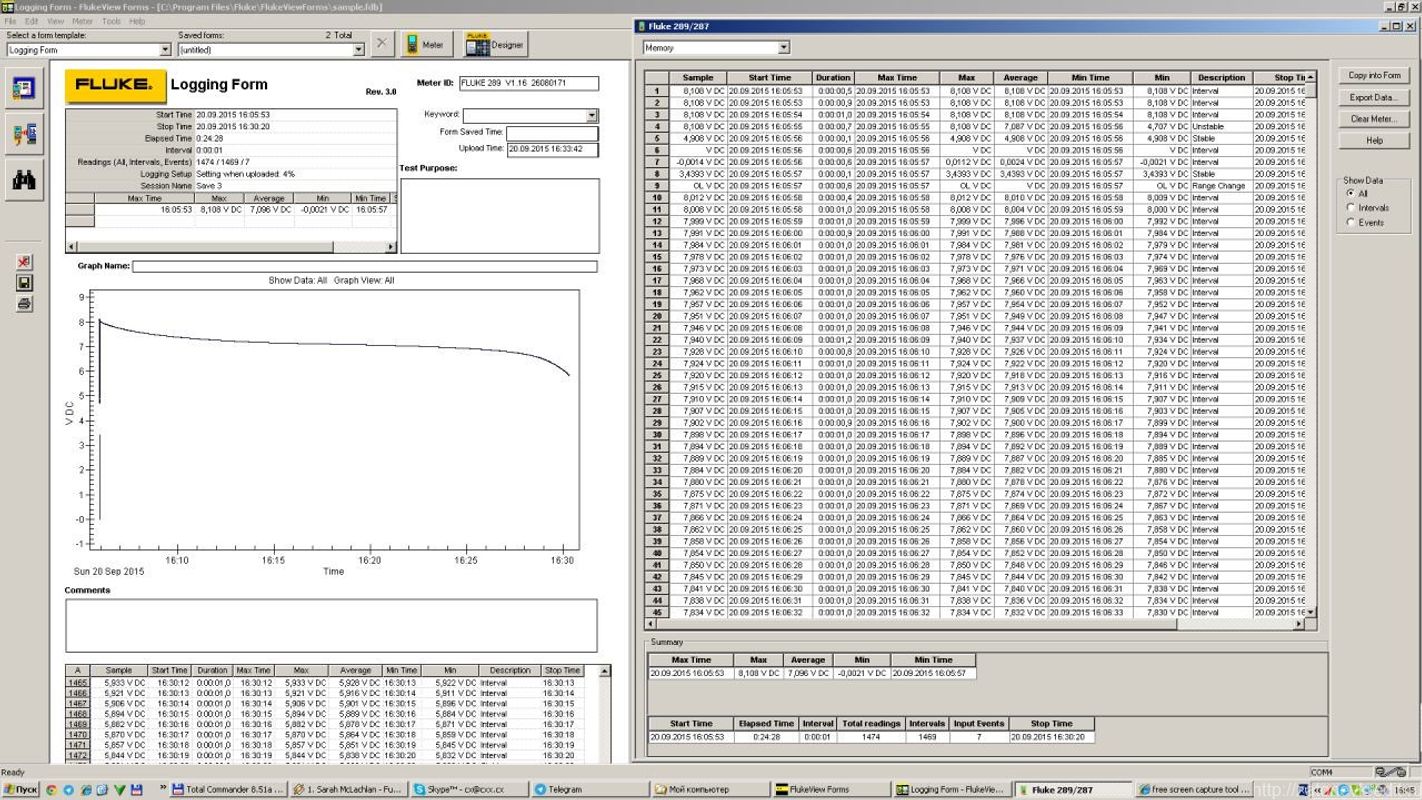Click the red delete form icon in sidebar
The image size is (1422, 800).
pos(24,262)
